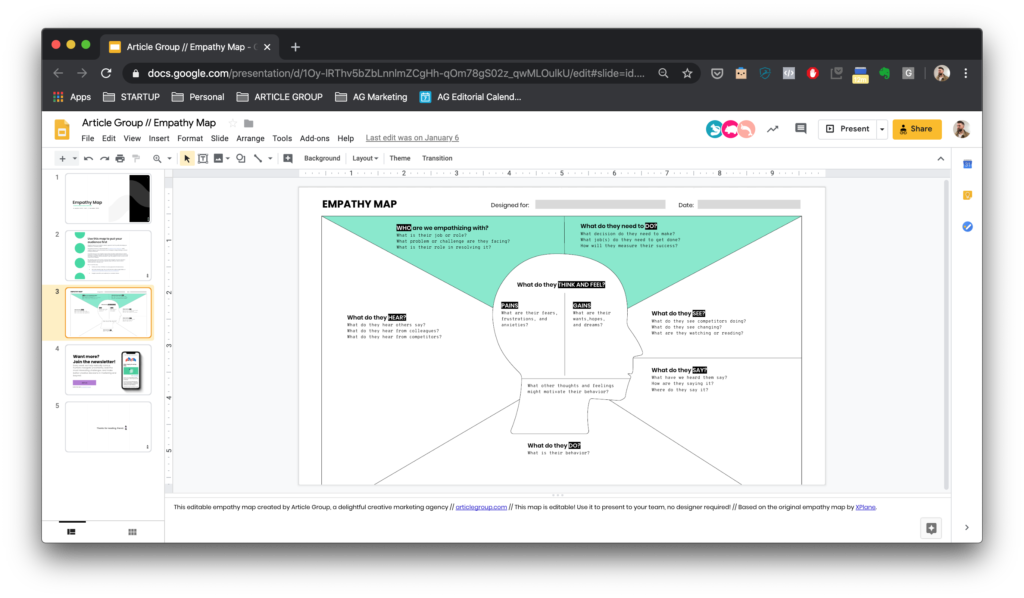
Task: Click the Pocket extension icon
Action: (717, 73)
